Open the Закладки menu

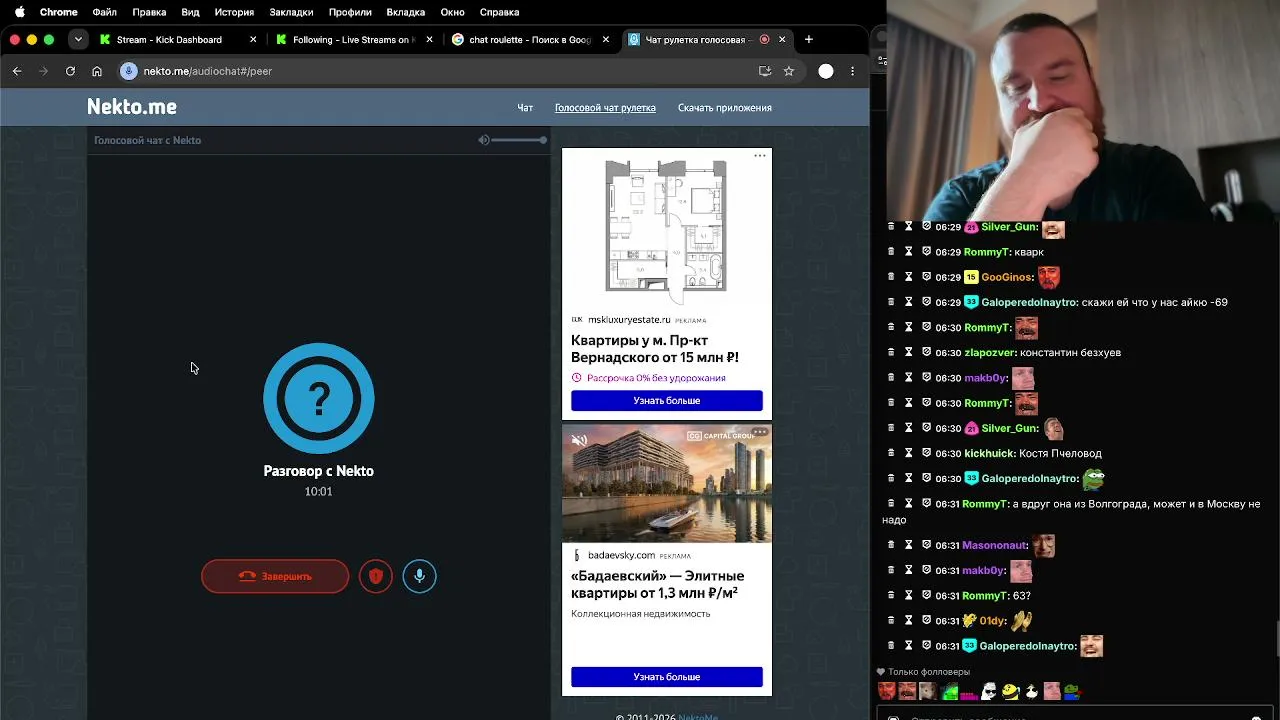291,12
